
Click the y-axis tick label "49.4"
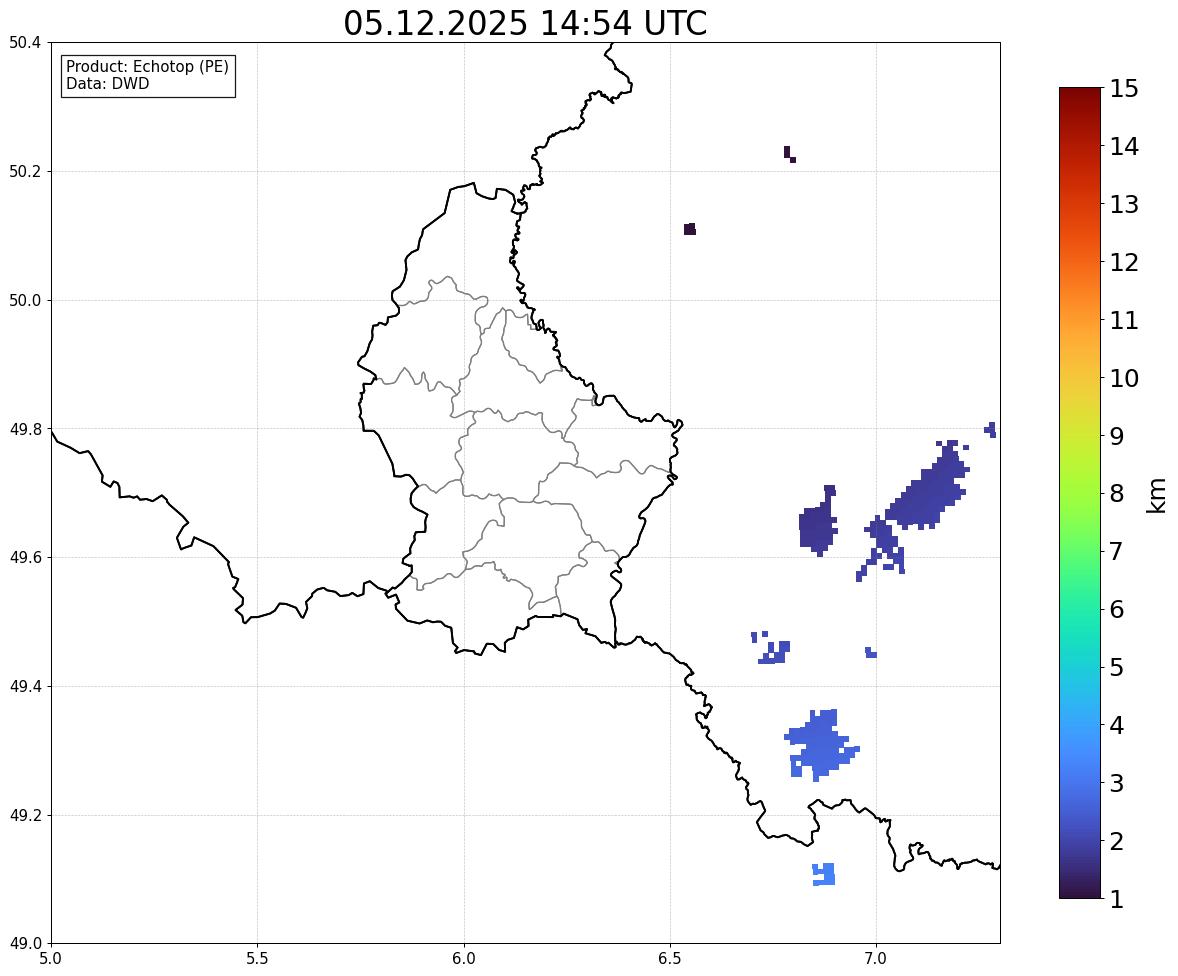click(x=25, y=686)
